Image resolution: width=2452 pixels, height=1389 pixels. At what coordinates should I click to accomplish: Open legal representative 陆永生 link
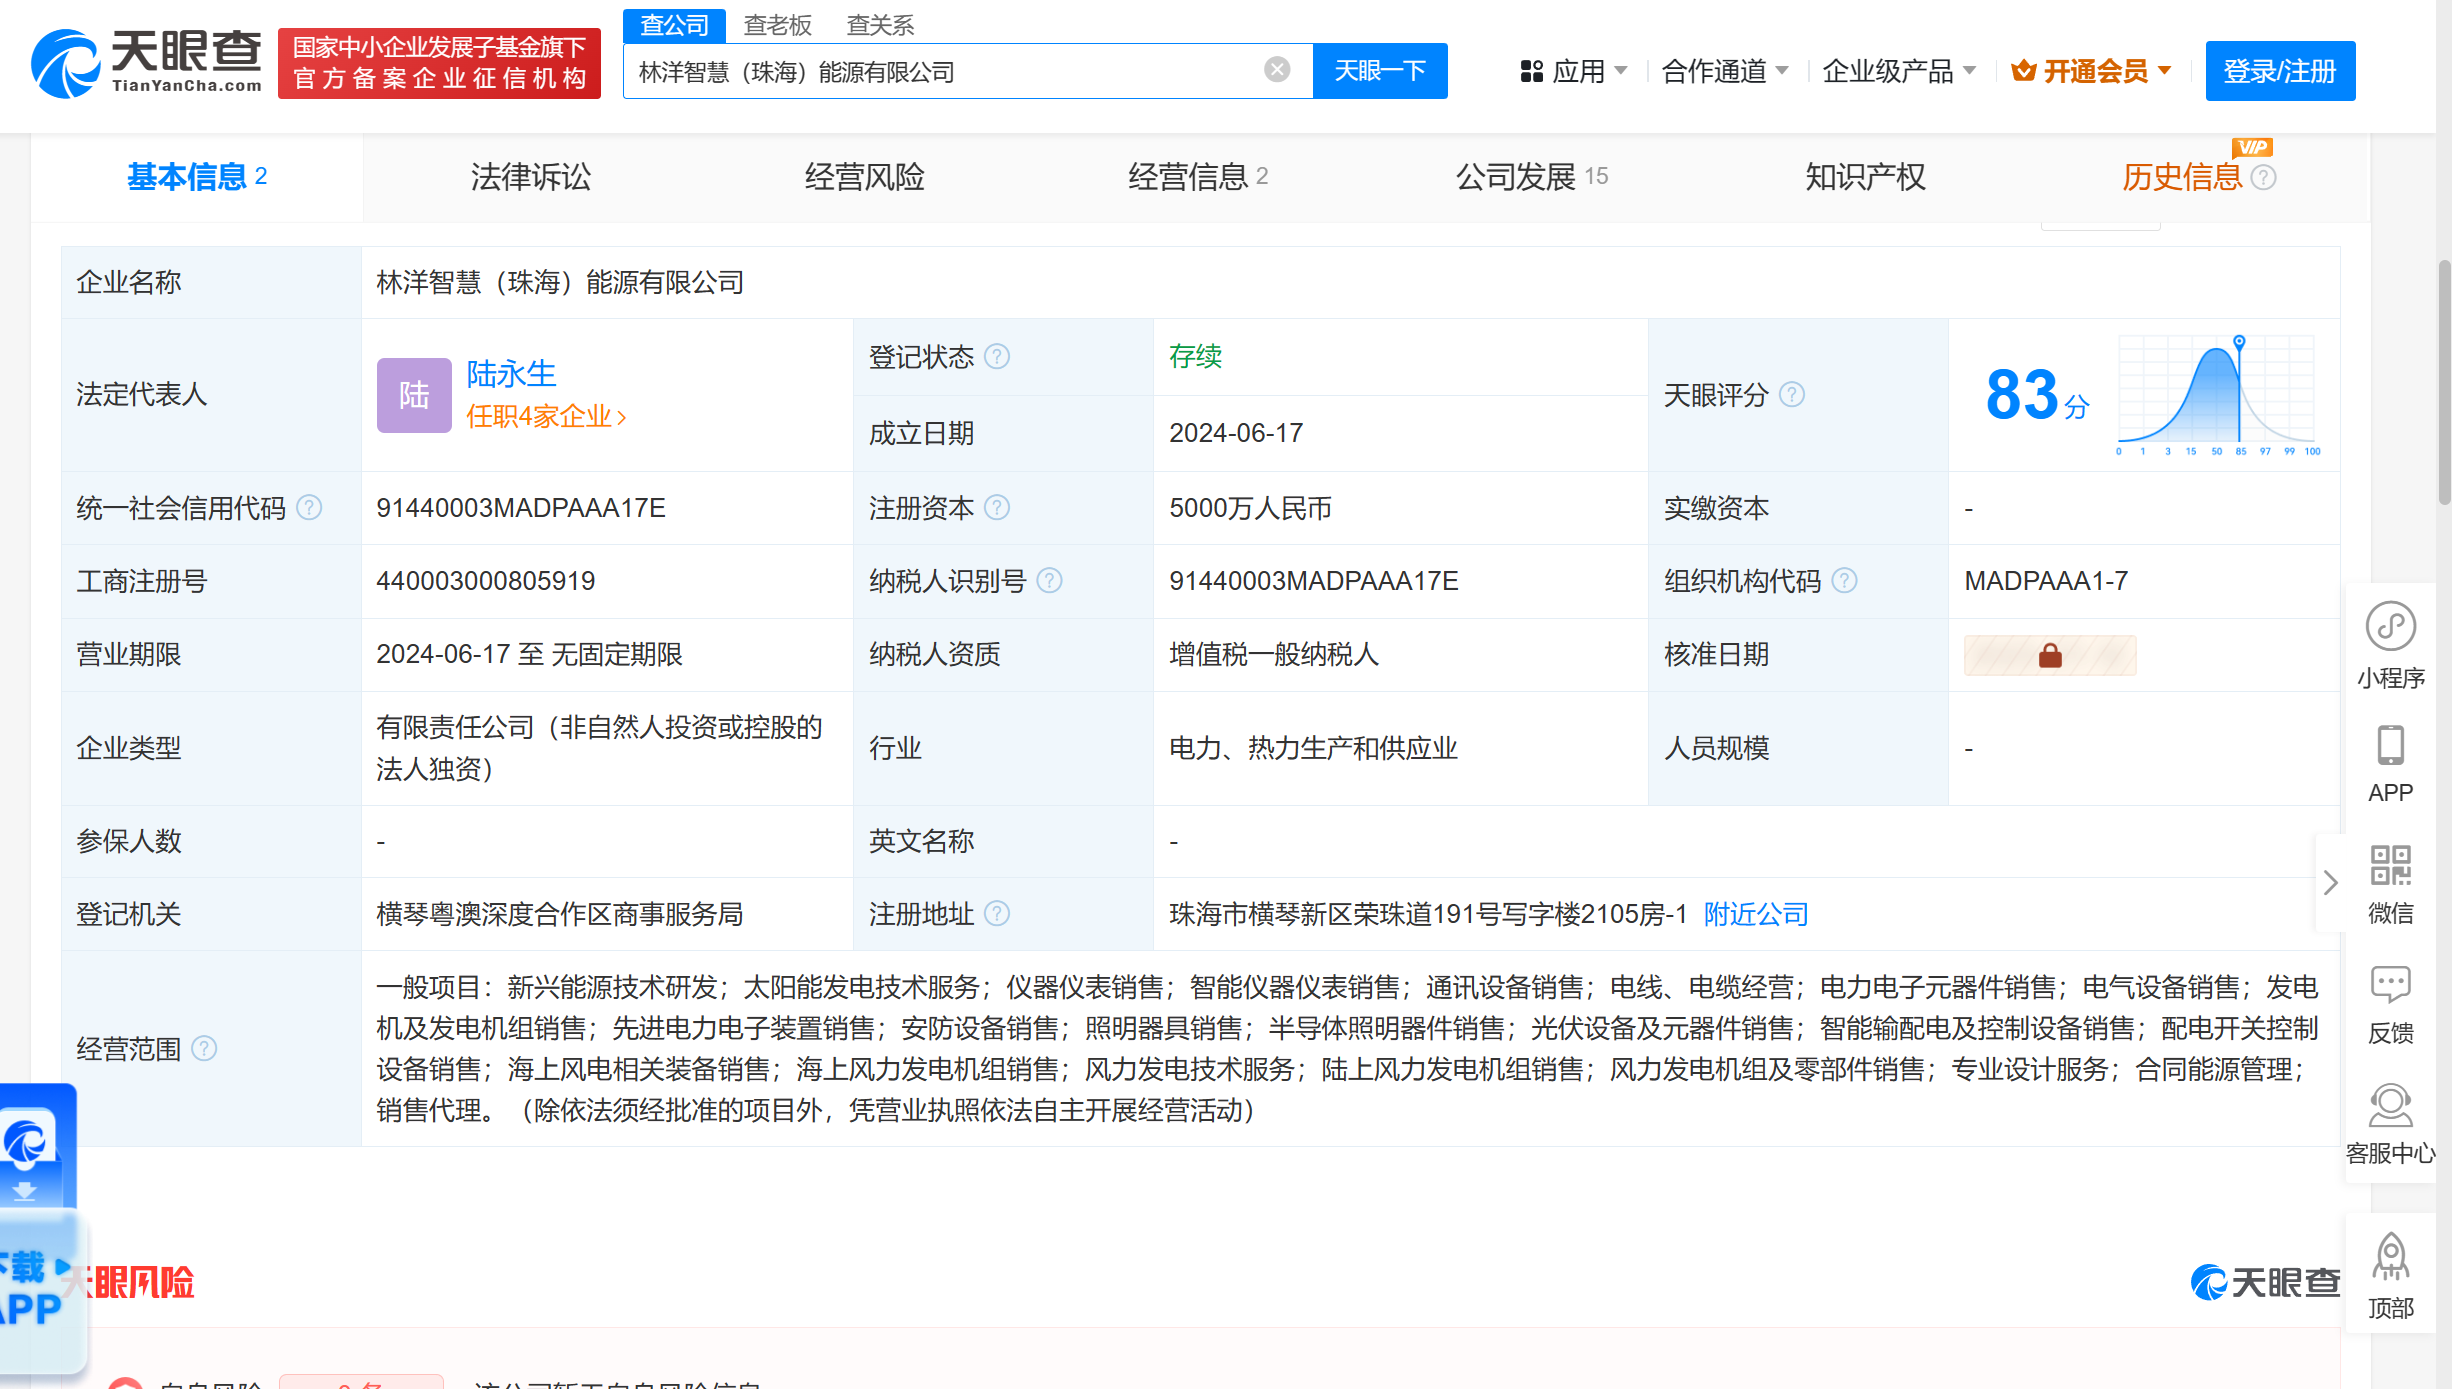coord(511,374)
